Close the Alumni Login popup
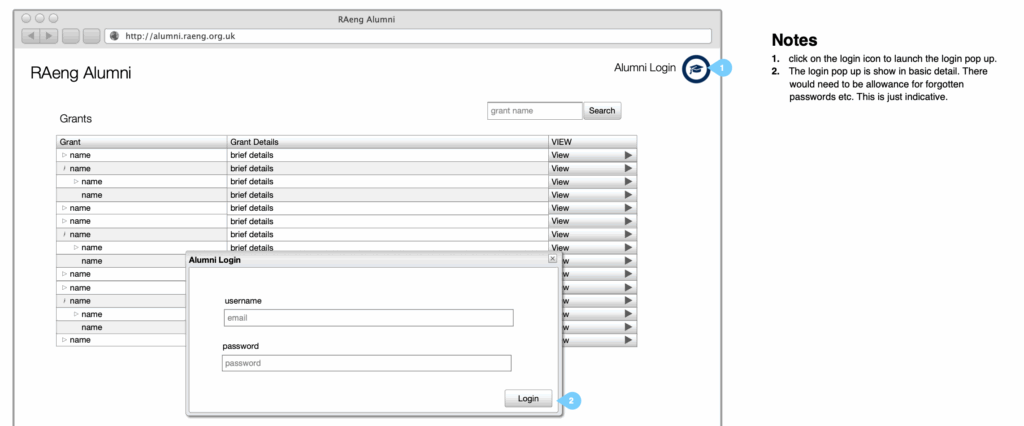Image resolution: width=1024 pixels, height=426 pixels. (552, 258)
